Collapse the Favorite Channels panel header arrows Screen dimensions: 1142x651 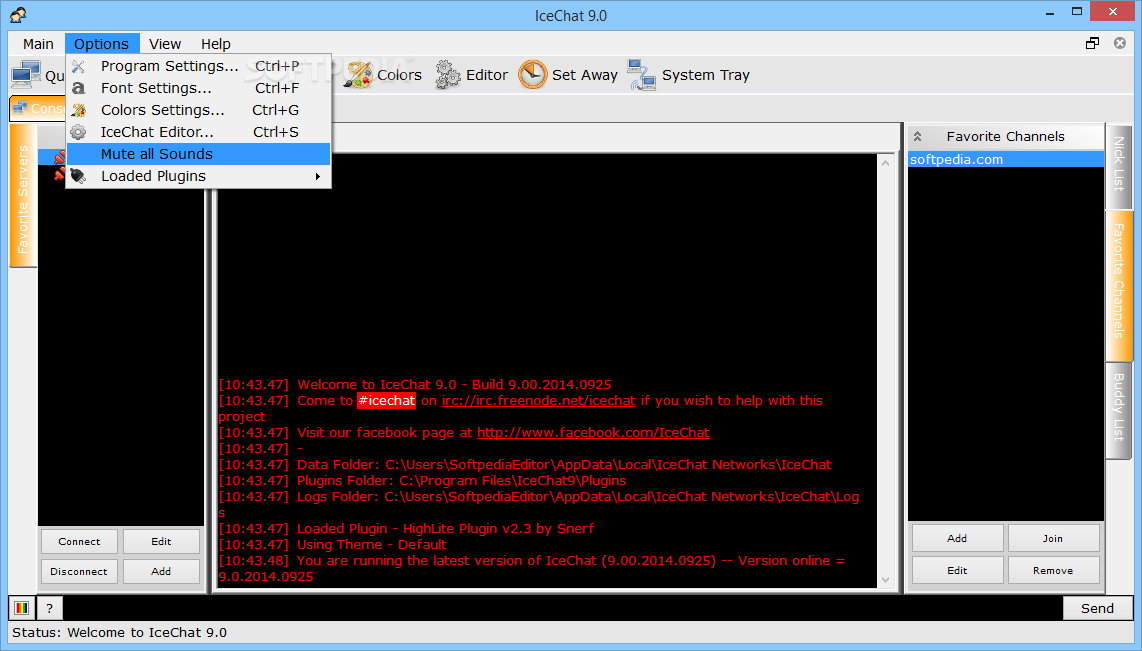coord(918,136)
